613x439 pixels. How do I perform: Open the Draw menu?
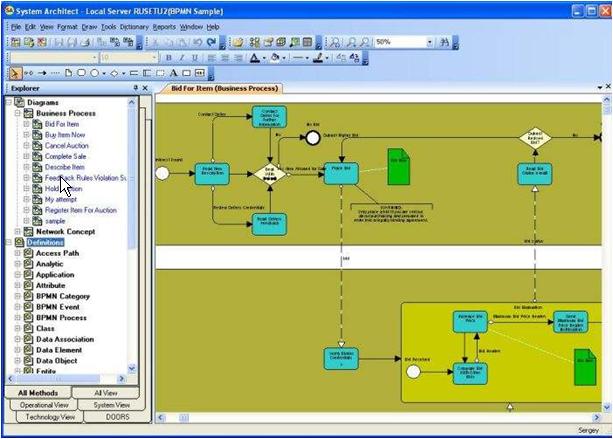click(x=89, y=27)
